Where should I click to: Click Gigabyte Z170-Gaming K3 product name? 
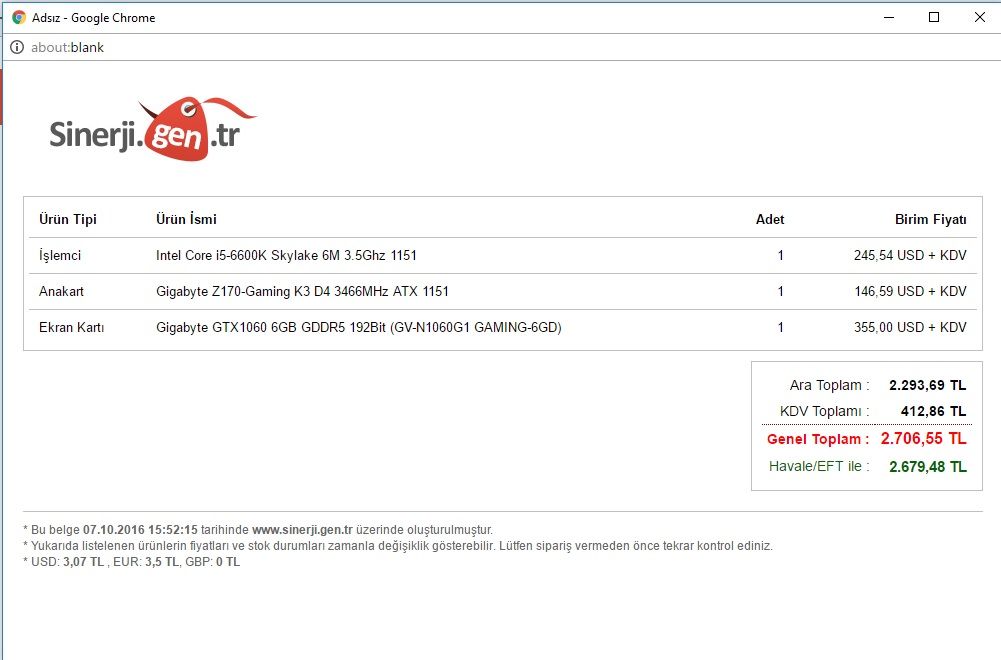click(x=302, y=291)
